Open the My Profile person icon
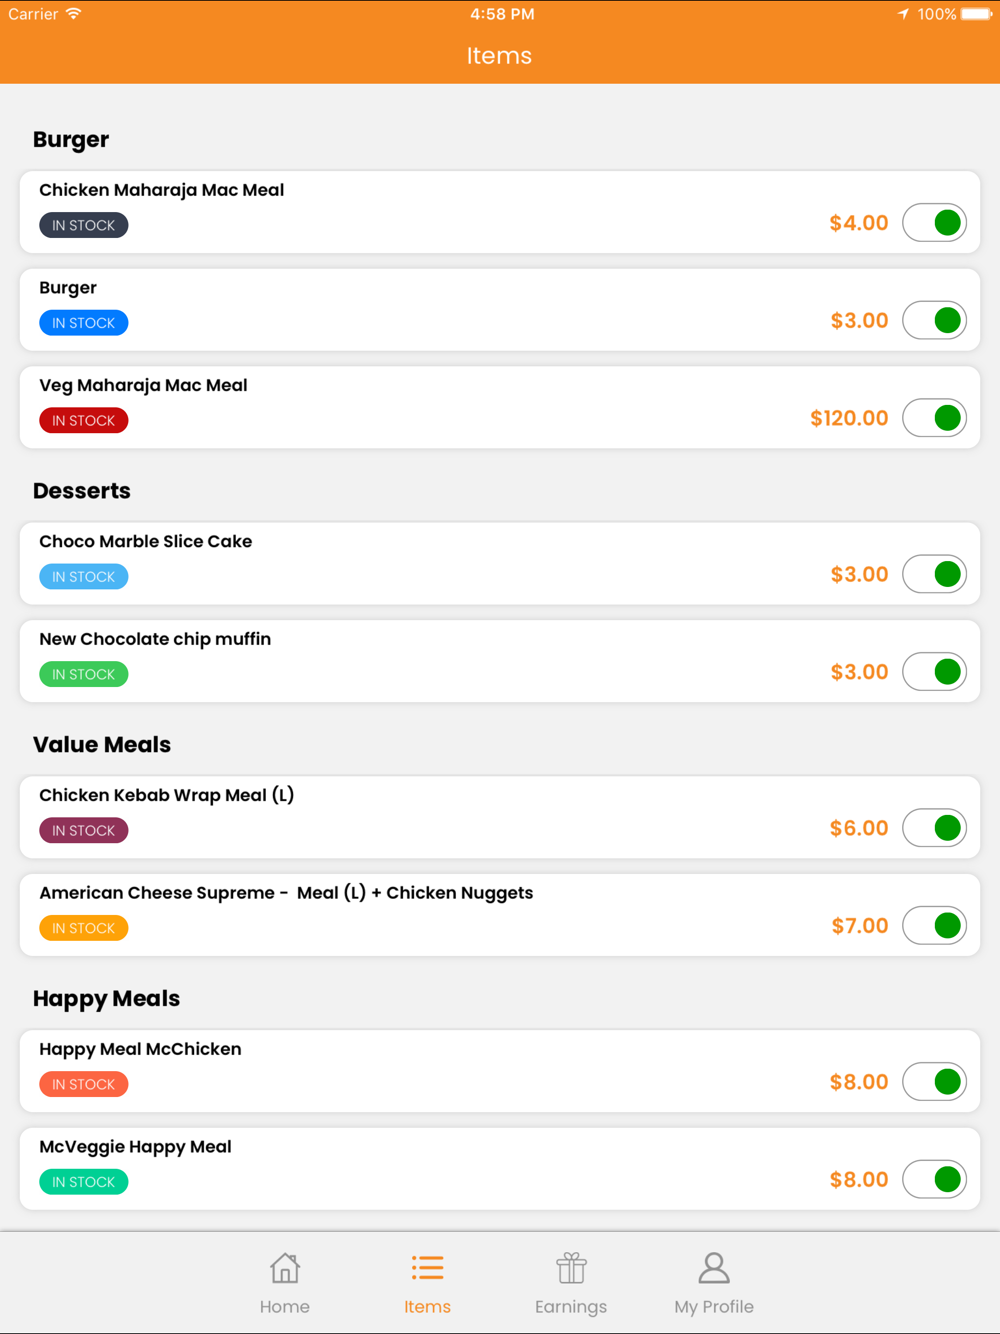The width and height of the screenshot is (1000, 1334). 714,1268
